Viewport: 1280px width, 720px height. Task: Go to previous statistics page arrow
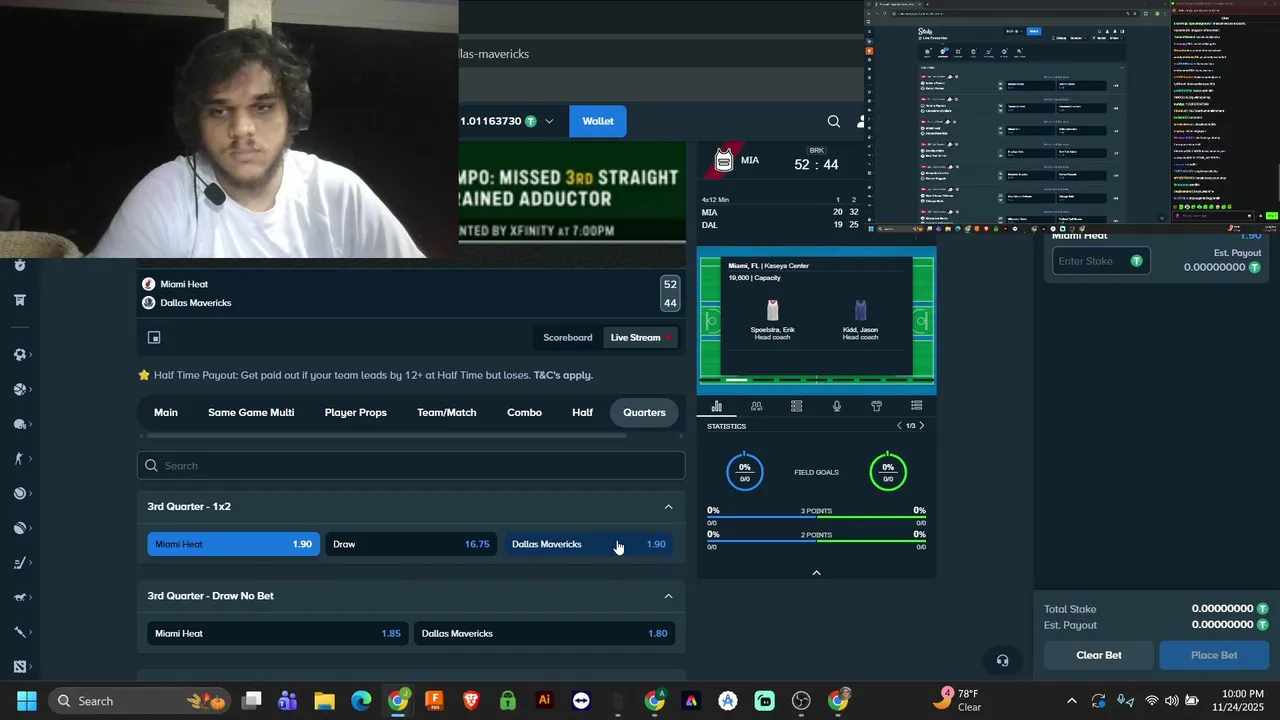coord(899,426)
